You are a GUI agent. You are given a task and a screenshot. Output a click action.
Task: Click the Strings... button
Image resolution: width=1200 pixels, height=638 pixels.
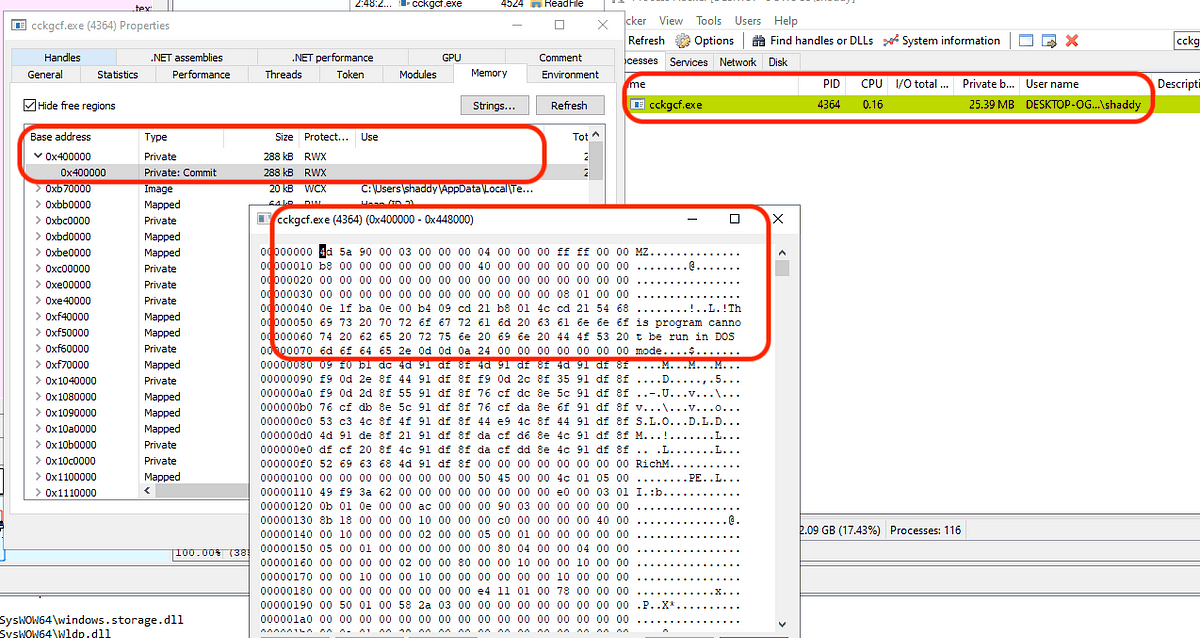click(494, 105)
